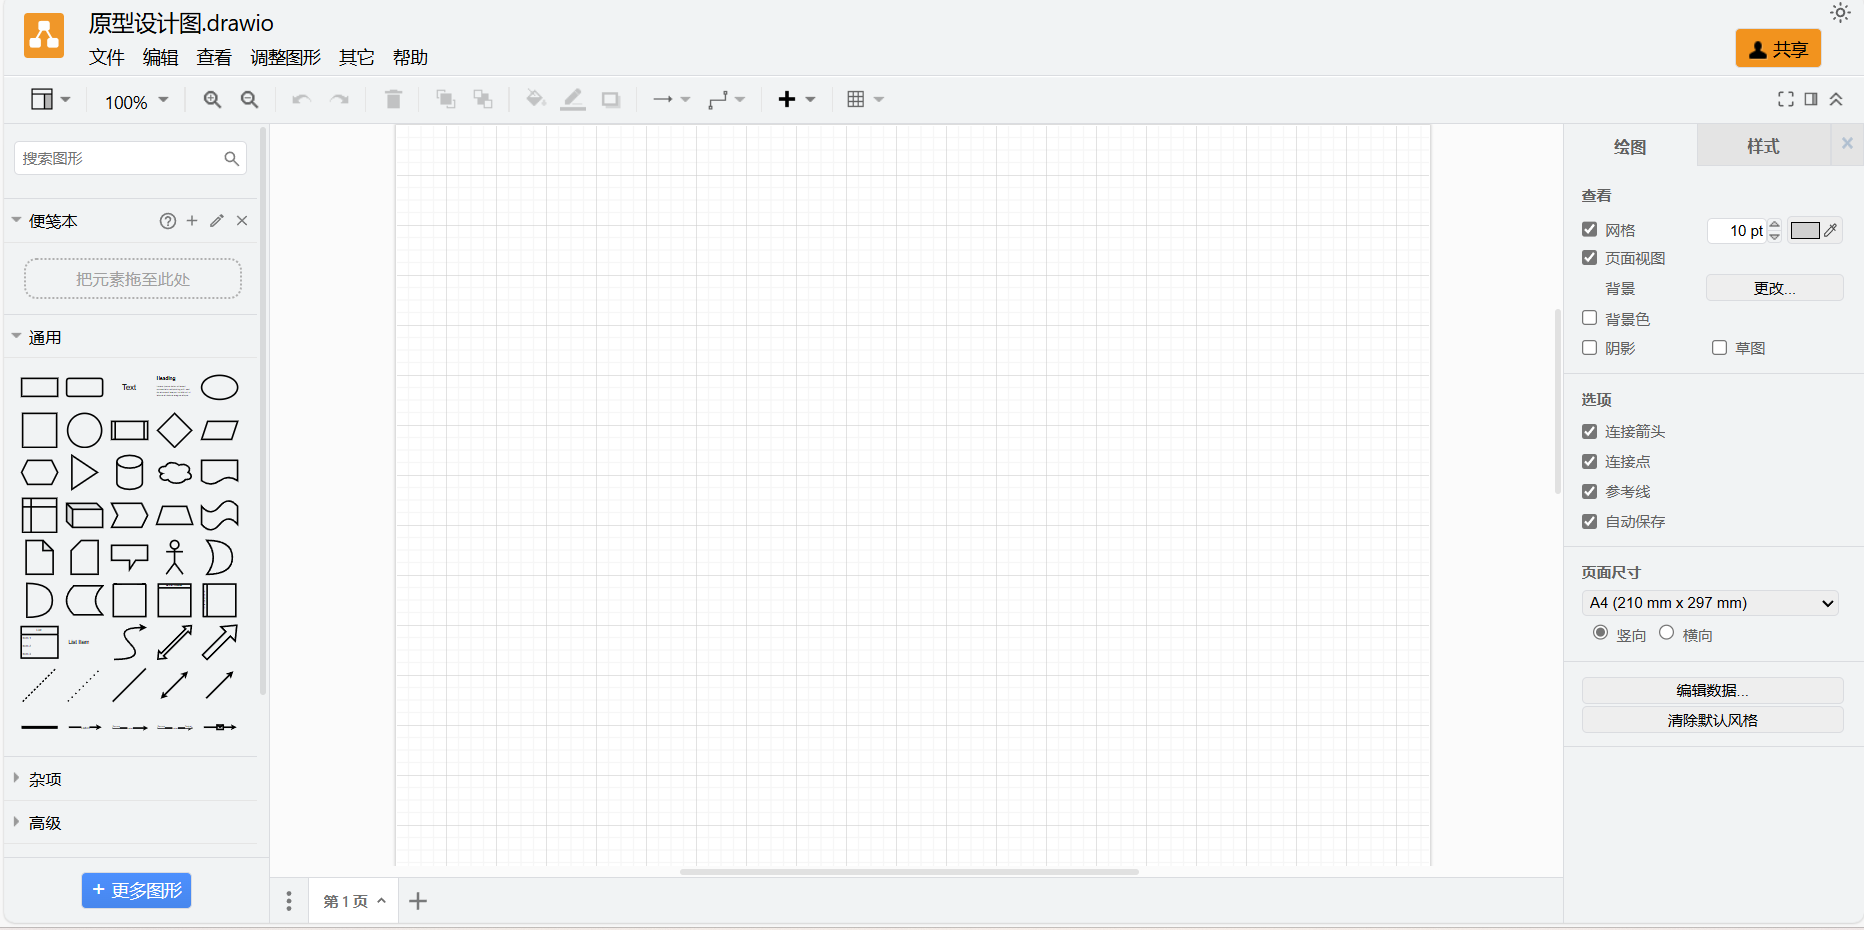Enable the 阴影 checkbox
Image resolution: width=1864 pixels, height=930 pixels.
1590,347
